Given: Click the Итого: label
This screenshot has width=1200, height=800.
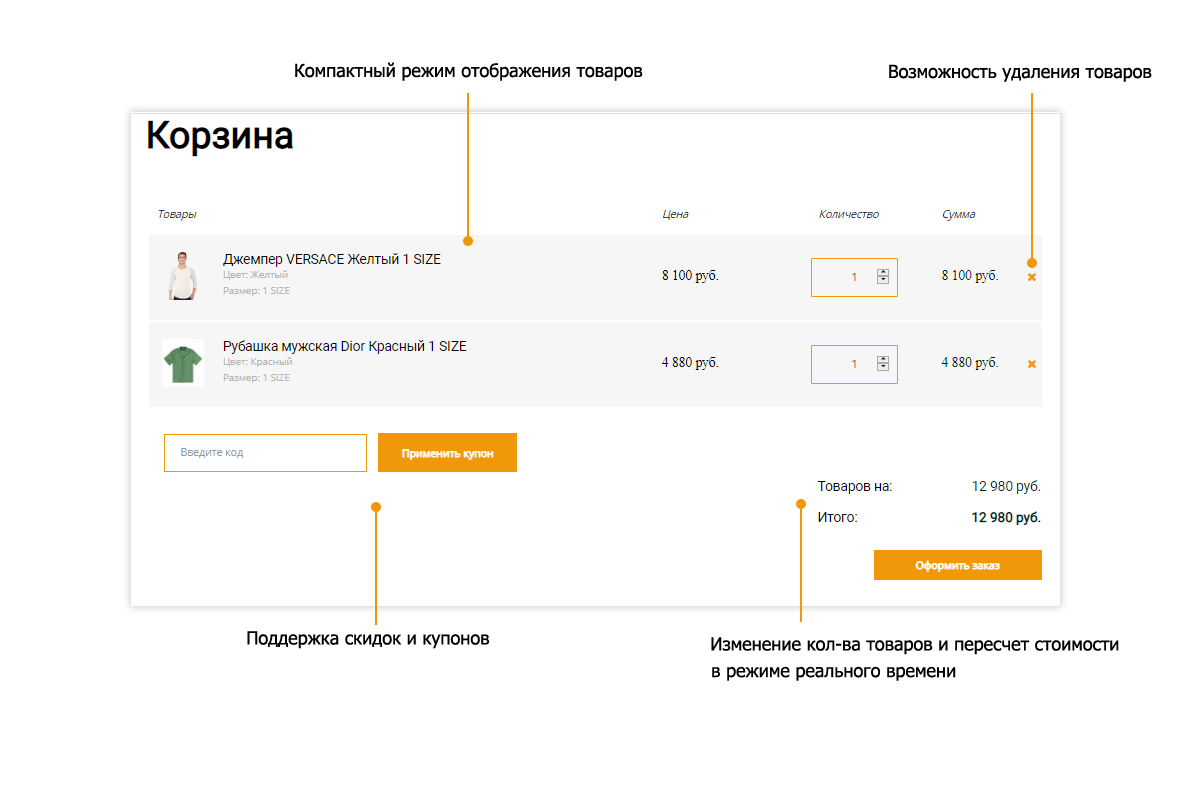Looking at the screenshot, I should point(838,518).
